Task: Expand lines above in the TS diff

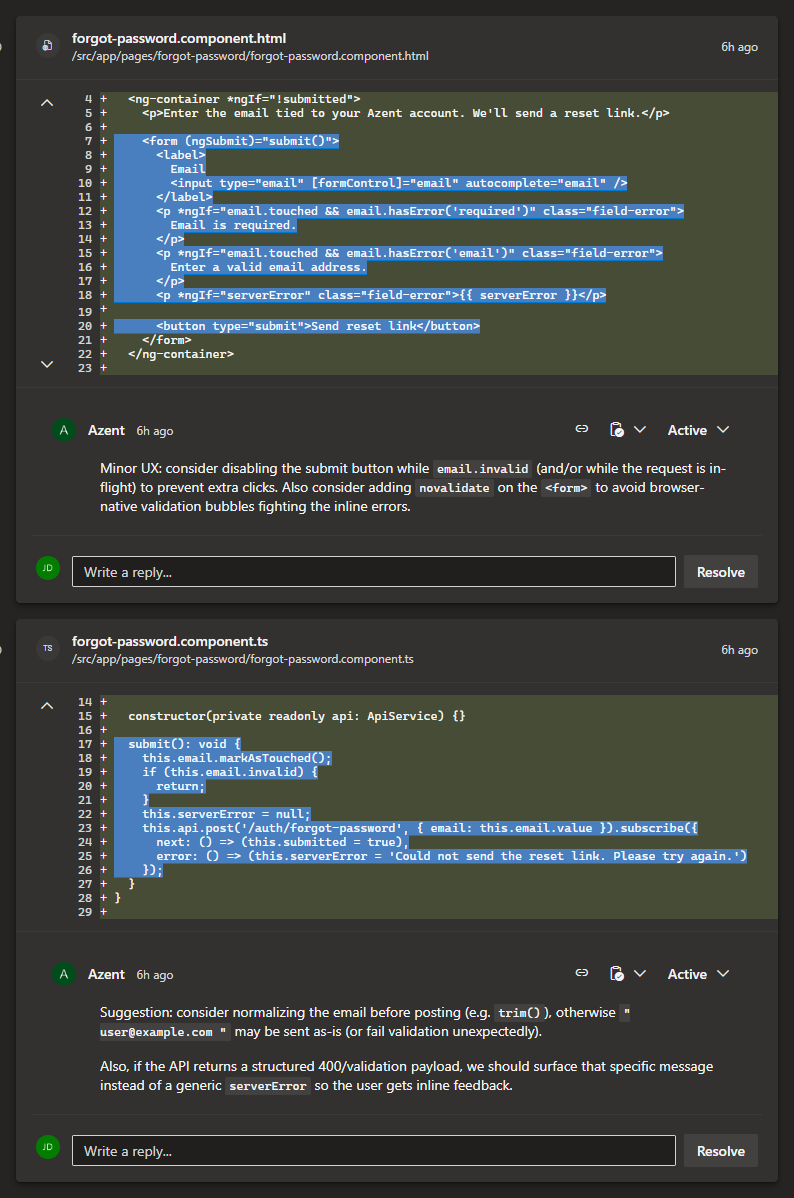Action: [47, 705]
